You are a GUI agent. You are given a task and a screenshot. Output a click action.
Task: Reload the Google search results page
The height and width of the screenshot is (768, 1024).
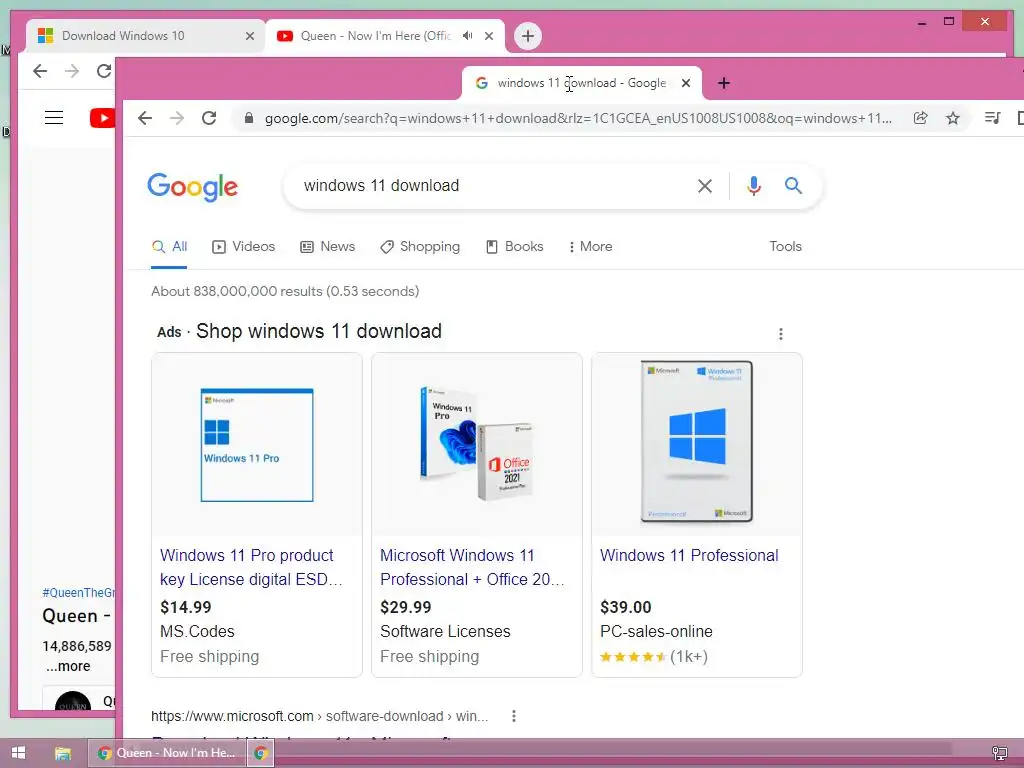tap(209, 118)
